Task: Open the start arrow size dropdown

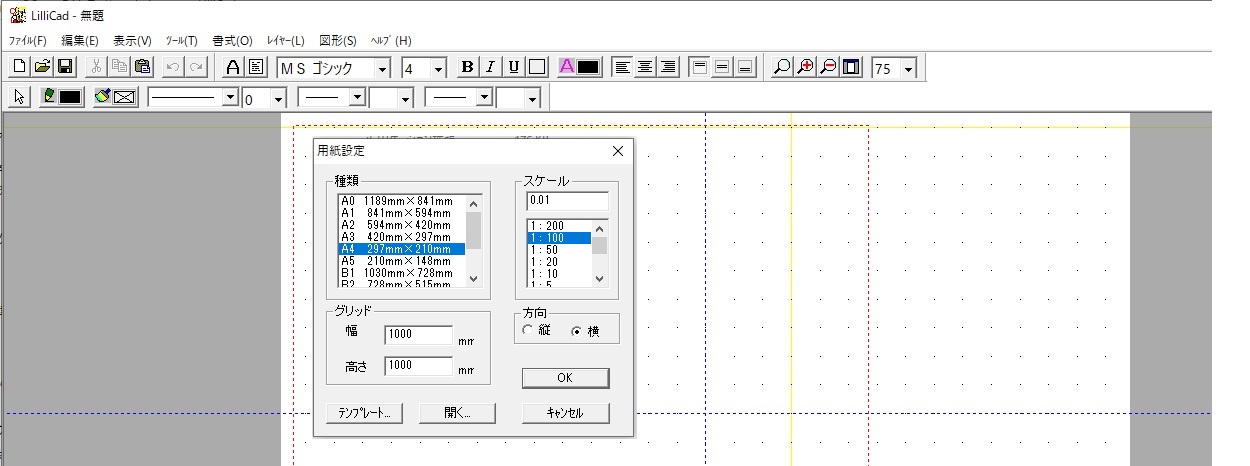Action: [x=404, y=98]
